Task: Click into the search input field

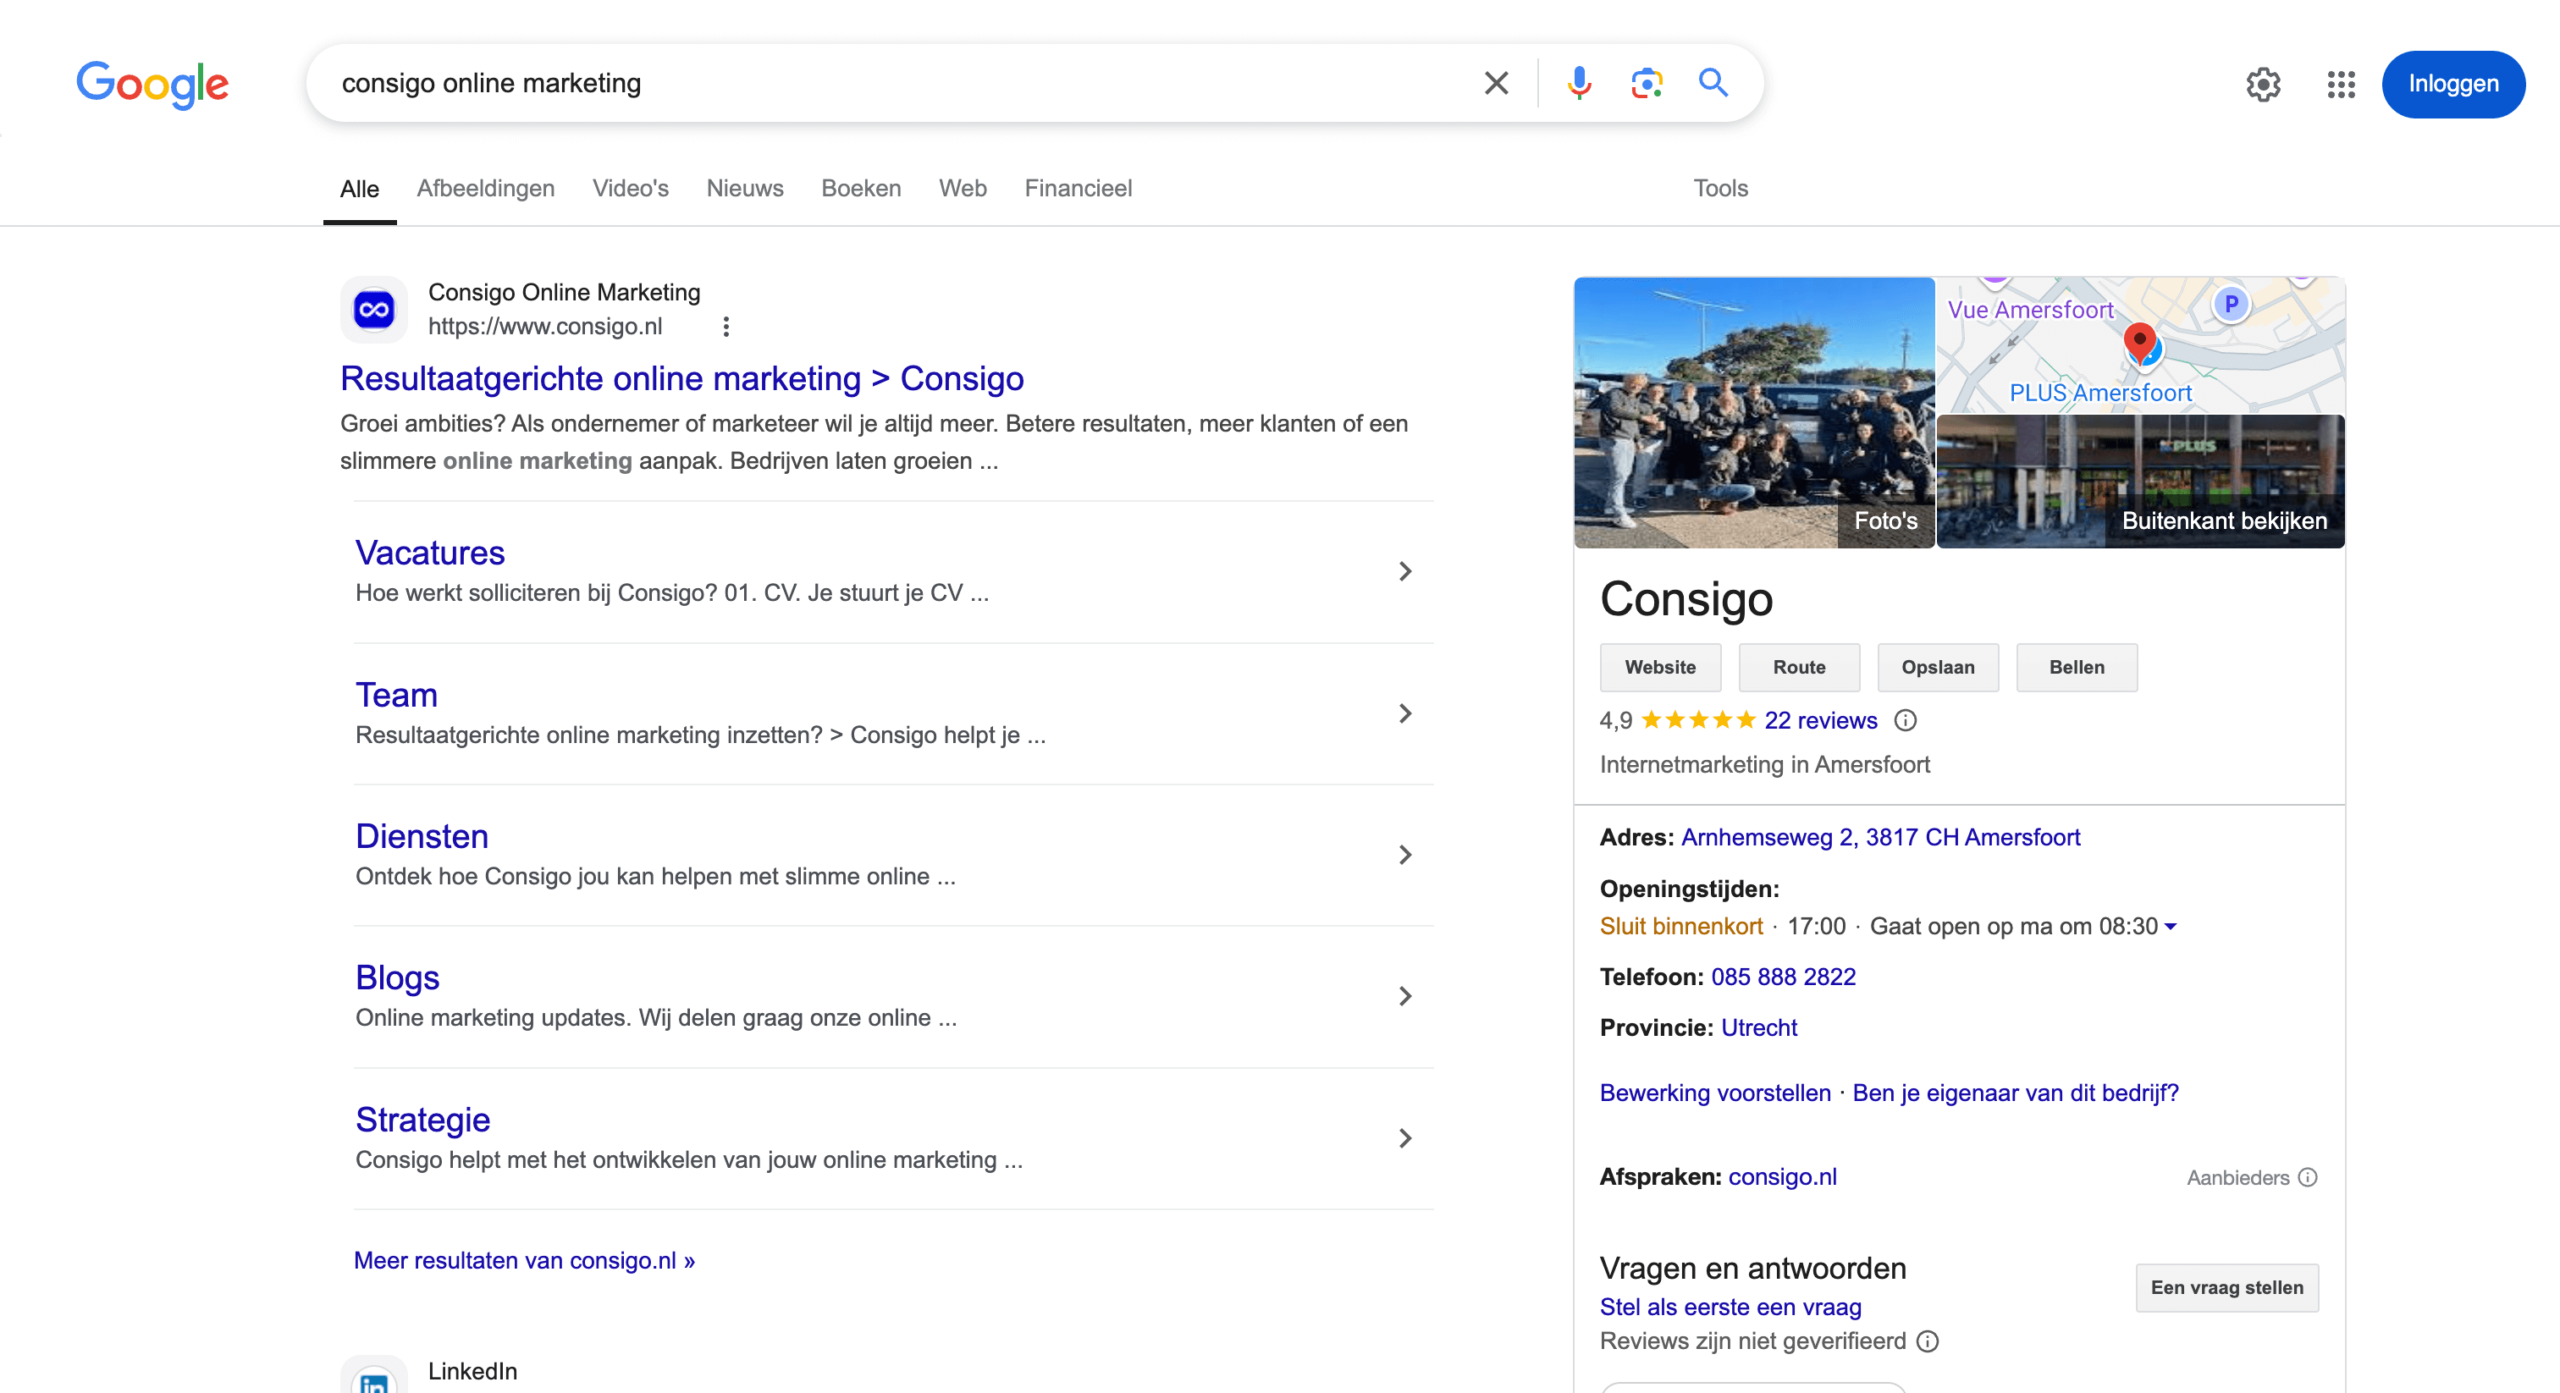Action: coord(900,83)
